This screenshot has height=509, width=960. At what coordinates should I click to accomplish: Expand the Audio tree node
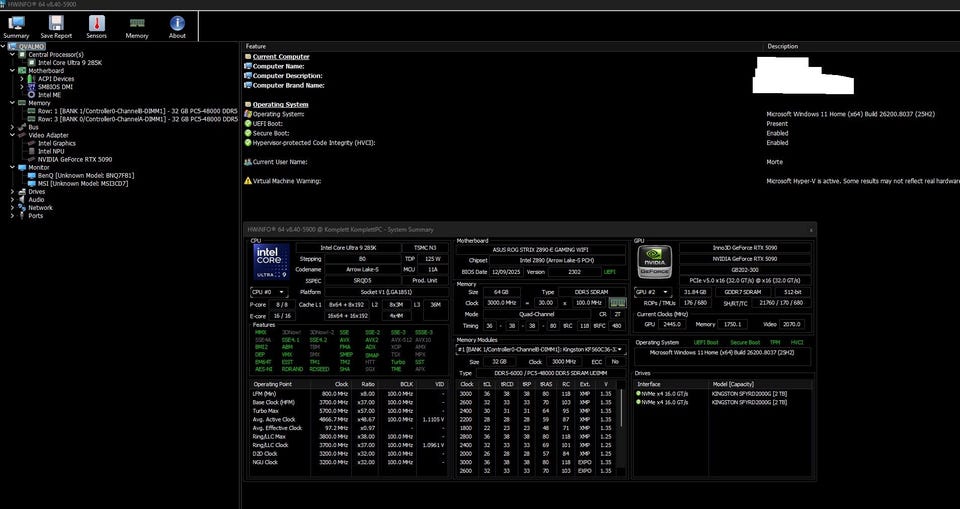click(13, 199)
